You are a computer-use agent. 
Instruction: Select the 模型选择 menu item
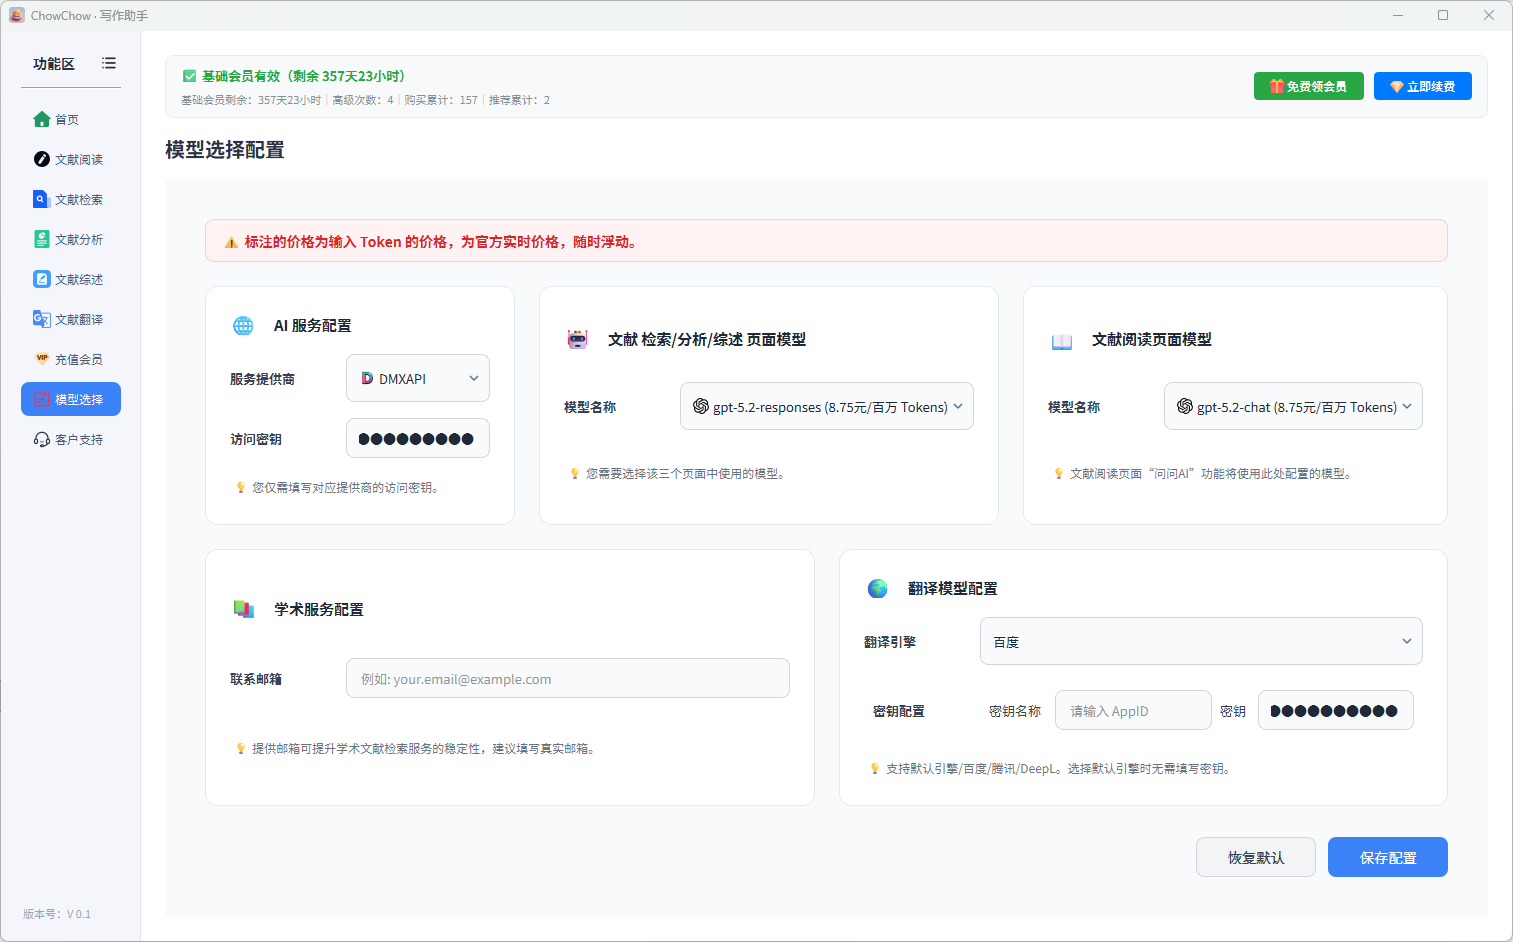tap(71, 400)
